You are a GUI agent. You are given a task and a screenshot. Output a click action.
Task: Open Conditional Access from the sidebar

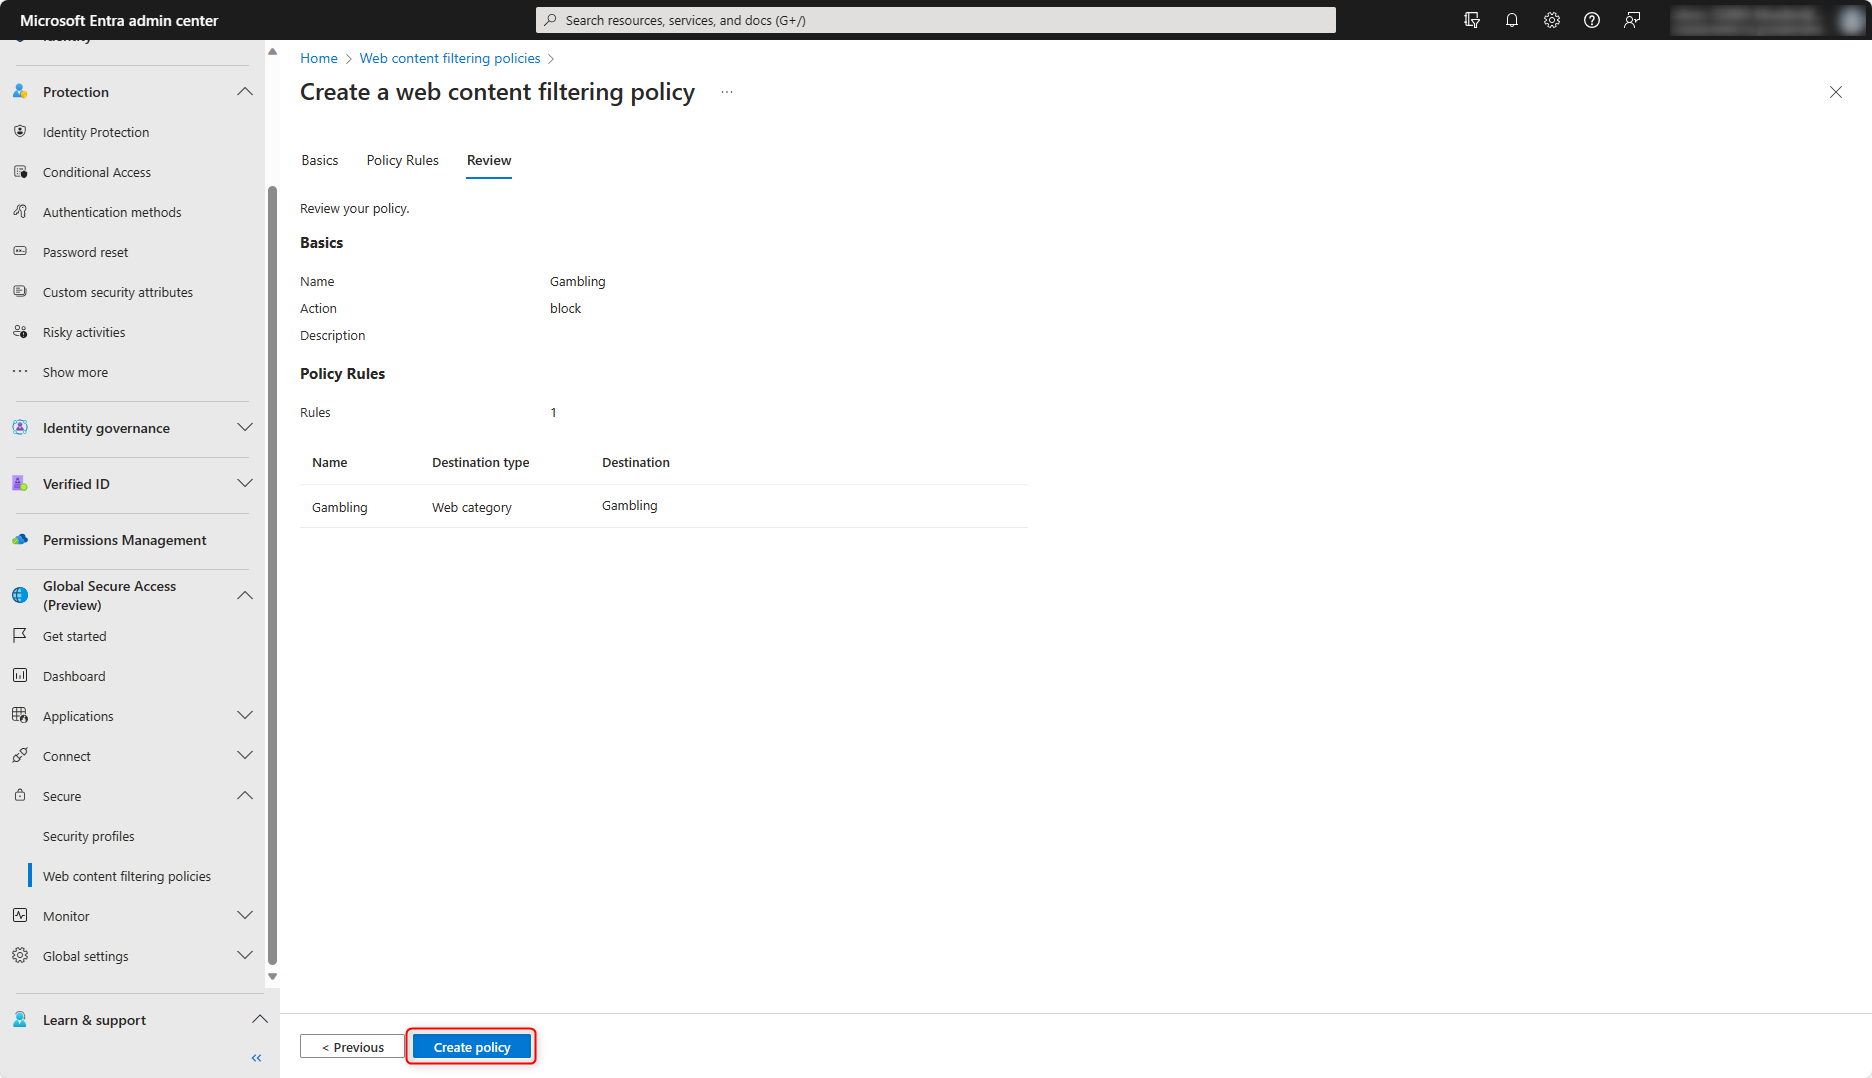pos(97,171)
